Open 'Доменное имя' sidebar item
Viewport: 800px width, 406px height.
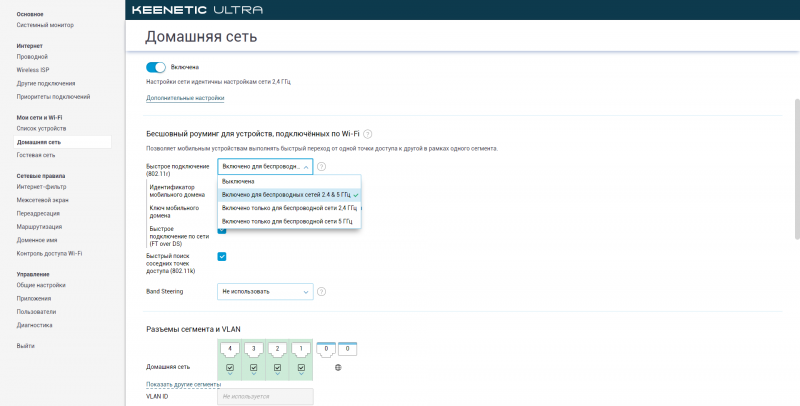(x=37, y=240)
